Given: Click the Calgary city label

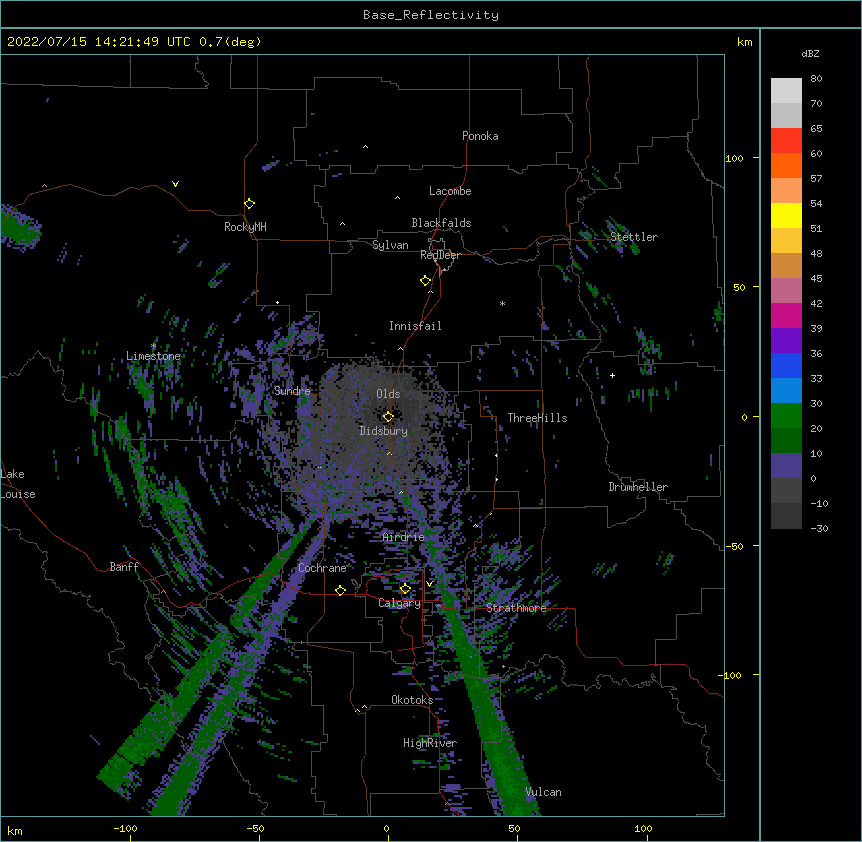Looking at the screenshot, I should [399, 603].
